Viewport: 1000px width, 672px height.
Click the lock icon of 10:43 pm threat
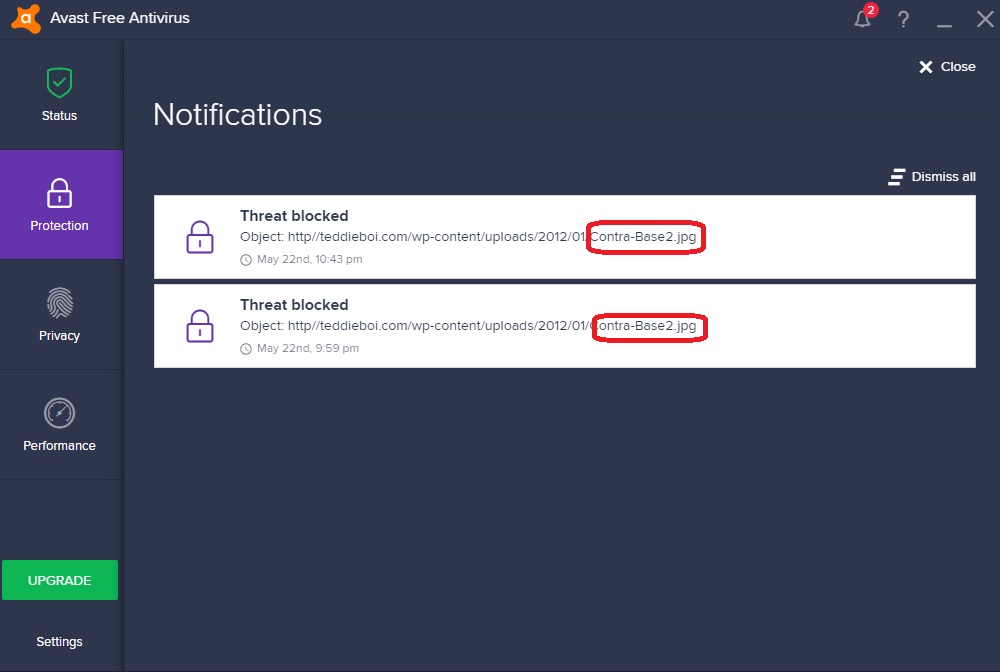click(200, 237)
